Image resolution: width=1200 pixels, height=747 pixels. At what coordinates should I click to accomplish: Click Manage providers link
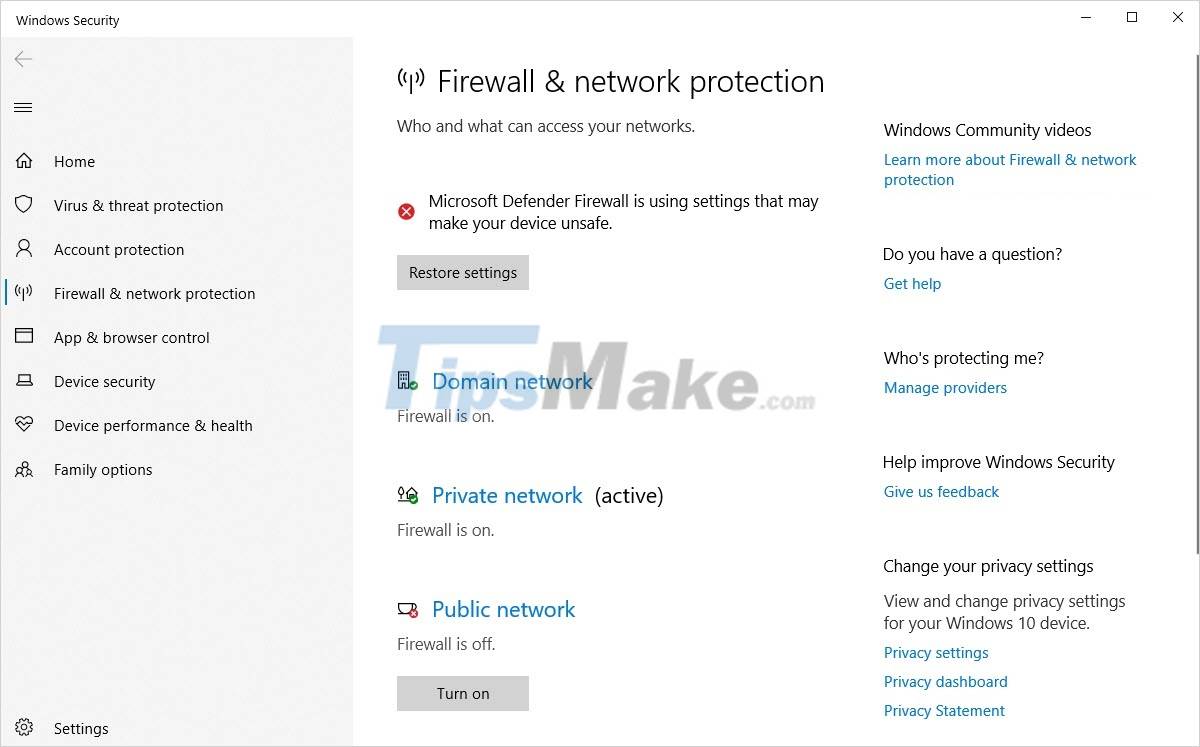click(x=945, y=387)
